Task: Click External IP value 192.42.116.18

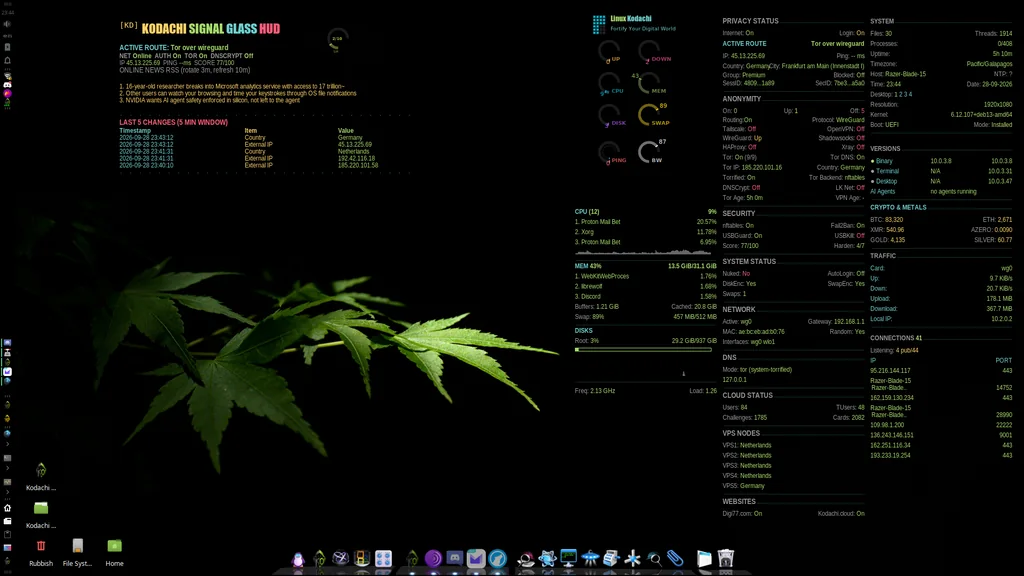Action: click(x=356, y=159)
